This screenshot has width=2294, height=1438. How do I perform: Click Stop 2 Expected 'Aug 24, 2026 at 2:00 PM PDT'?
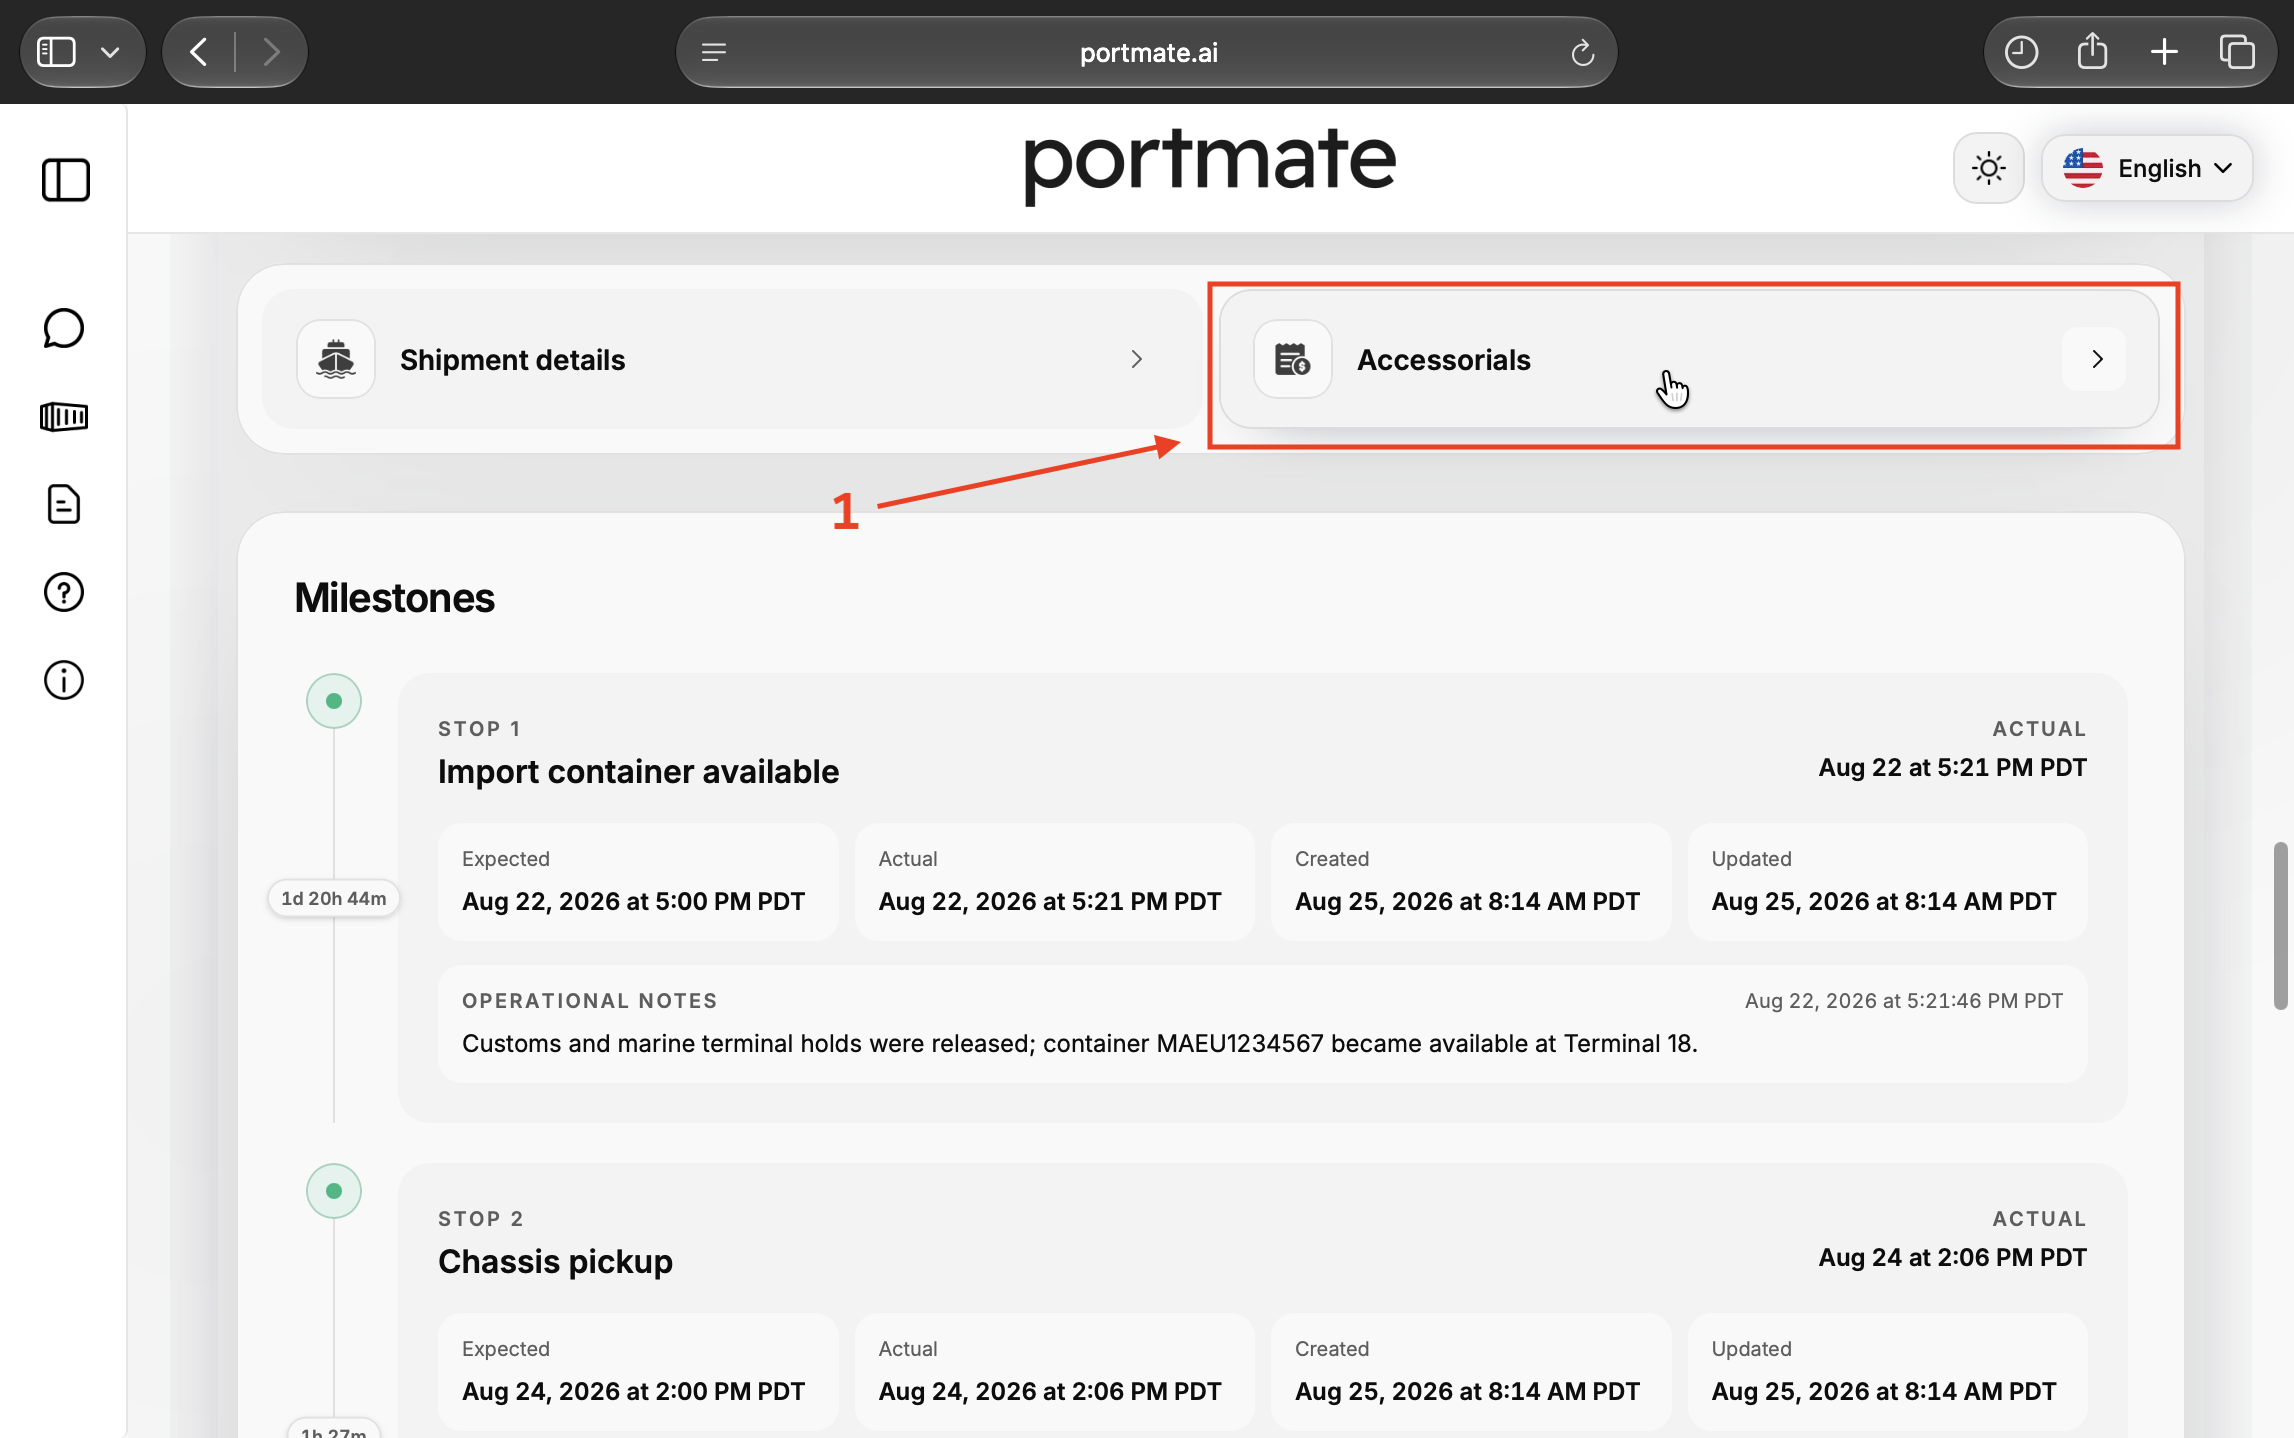point(633,1391)
